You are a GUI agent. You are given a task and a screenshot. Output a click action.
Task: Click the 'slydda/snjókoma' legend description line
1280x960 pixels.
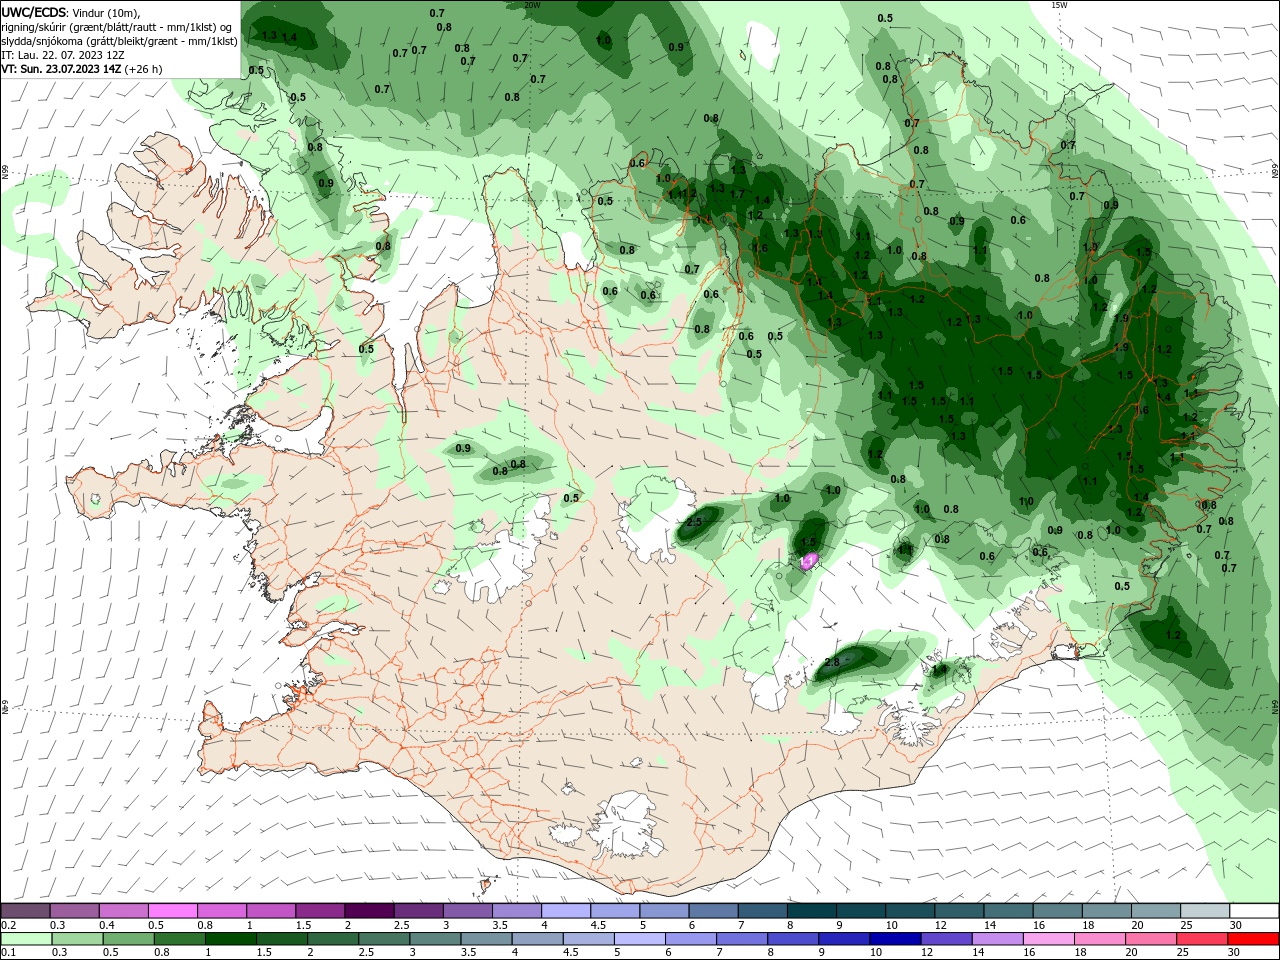point(119,41)
